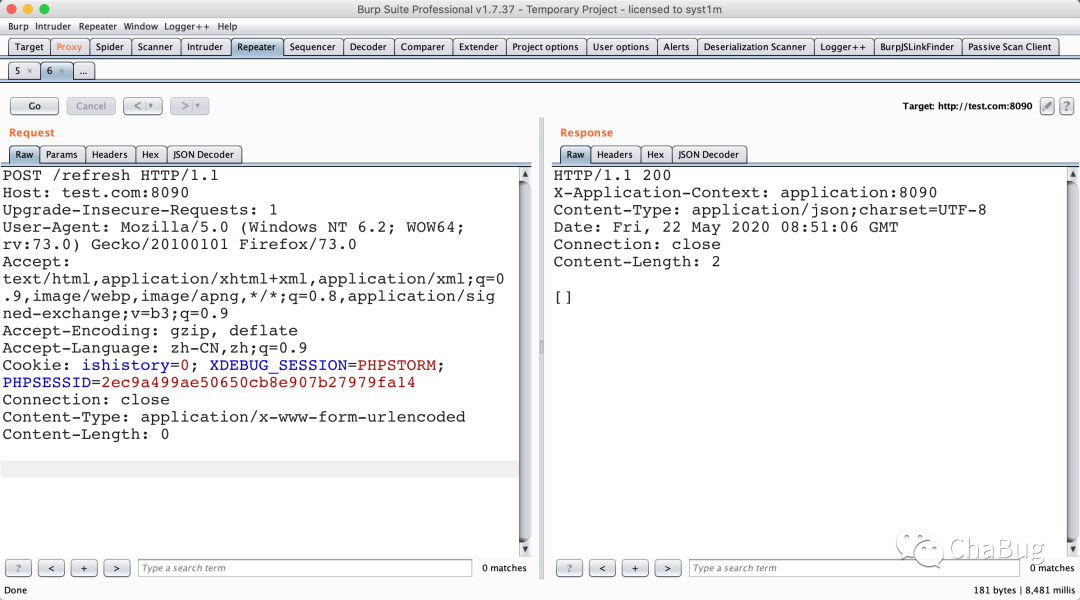Open the Deserialization Scanner tab
Image resolution: width=1080 pixels, height=600 pixels.
click(x=755, y=47)
